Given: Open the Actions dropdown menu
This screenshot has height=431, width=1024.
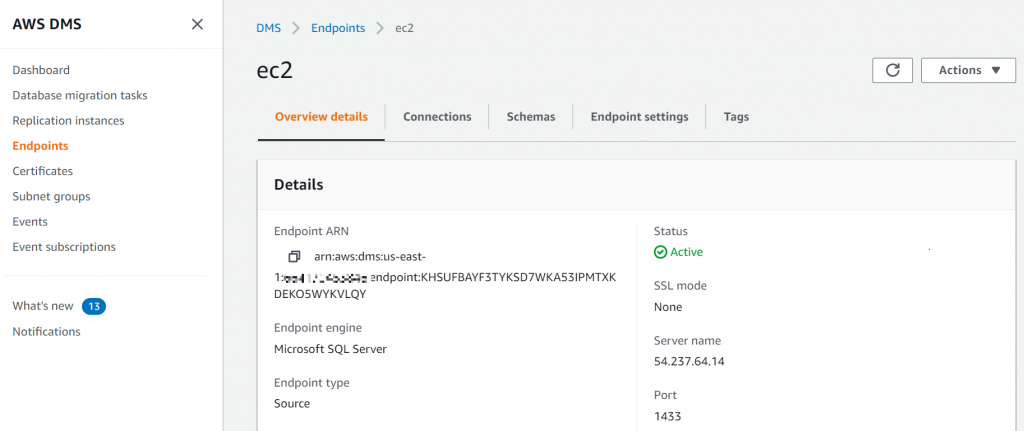Looking at the screenshot, I should [968, 70].
